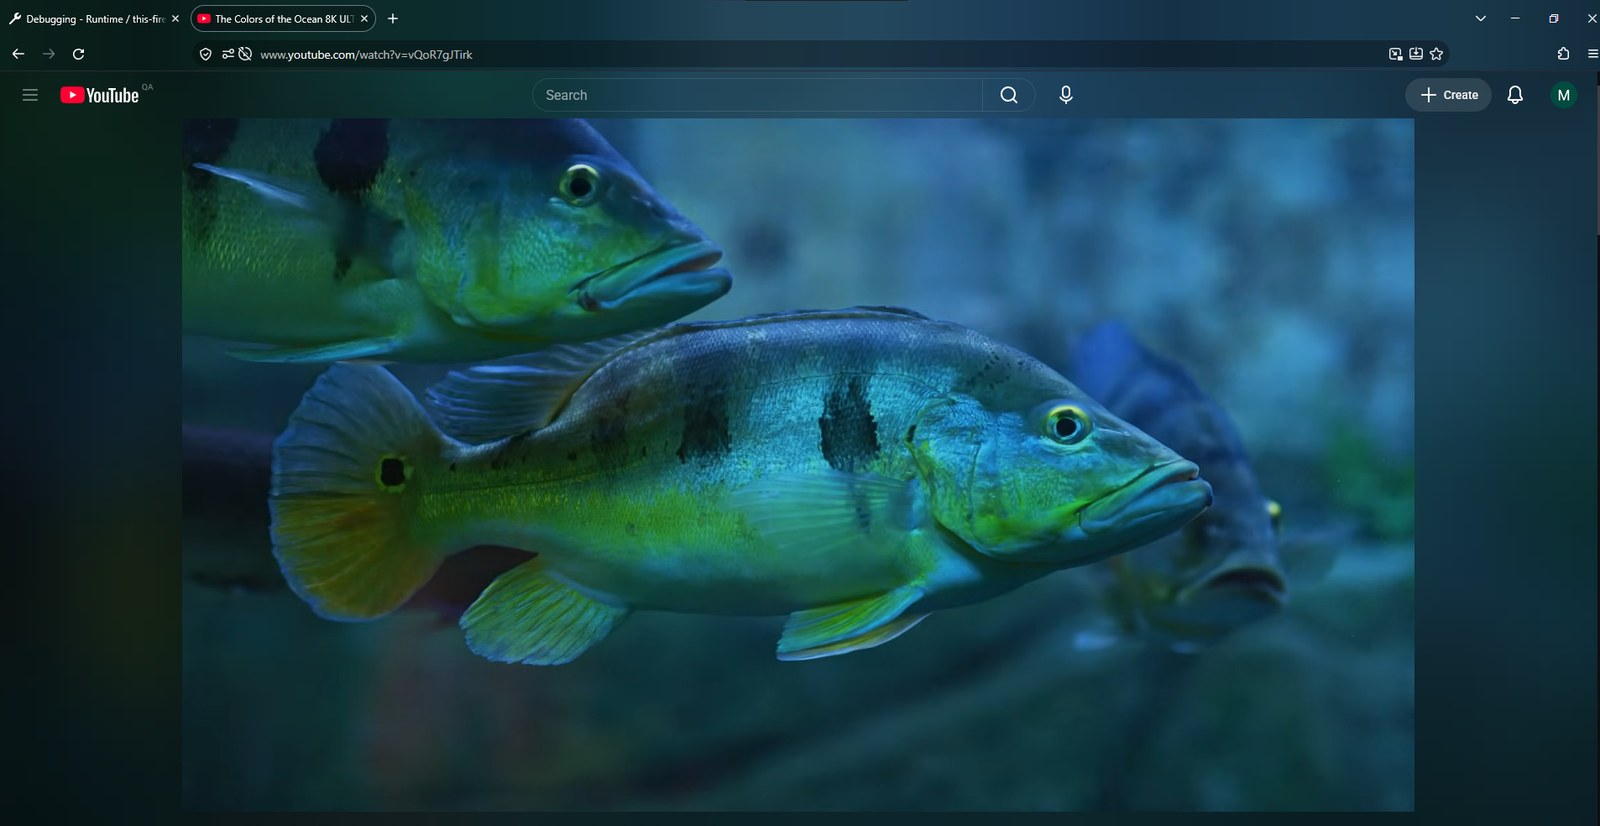Open the account avatar labeled M
1600x826 pixels.
[1563, 95]
